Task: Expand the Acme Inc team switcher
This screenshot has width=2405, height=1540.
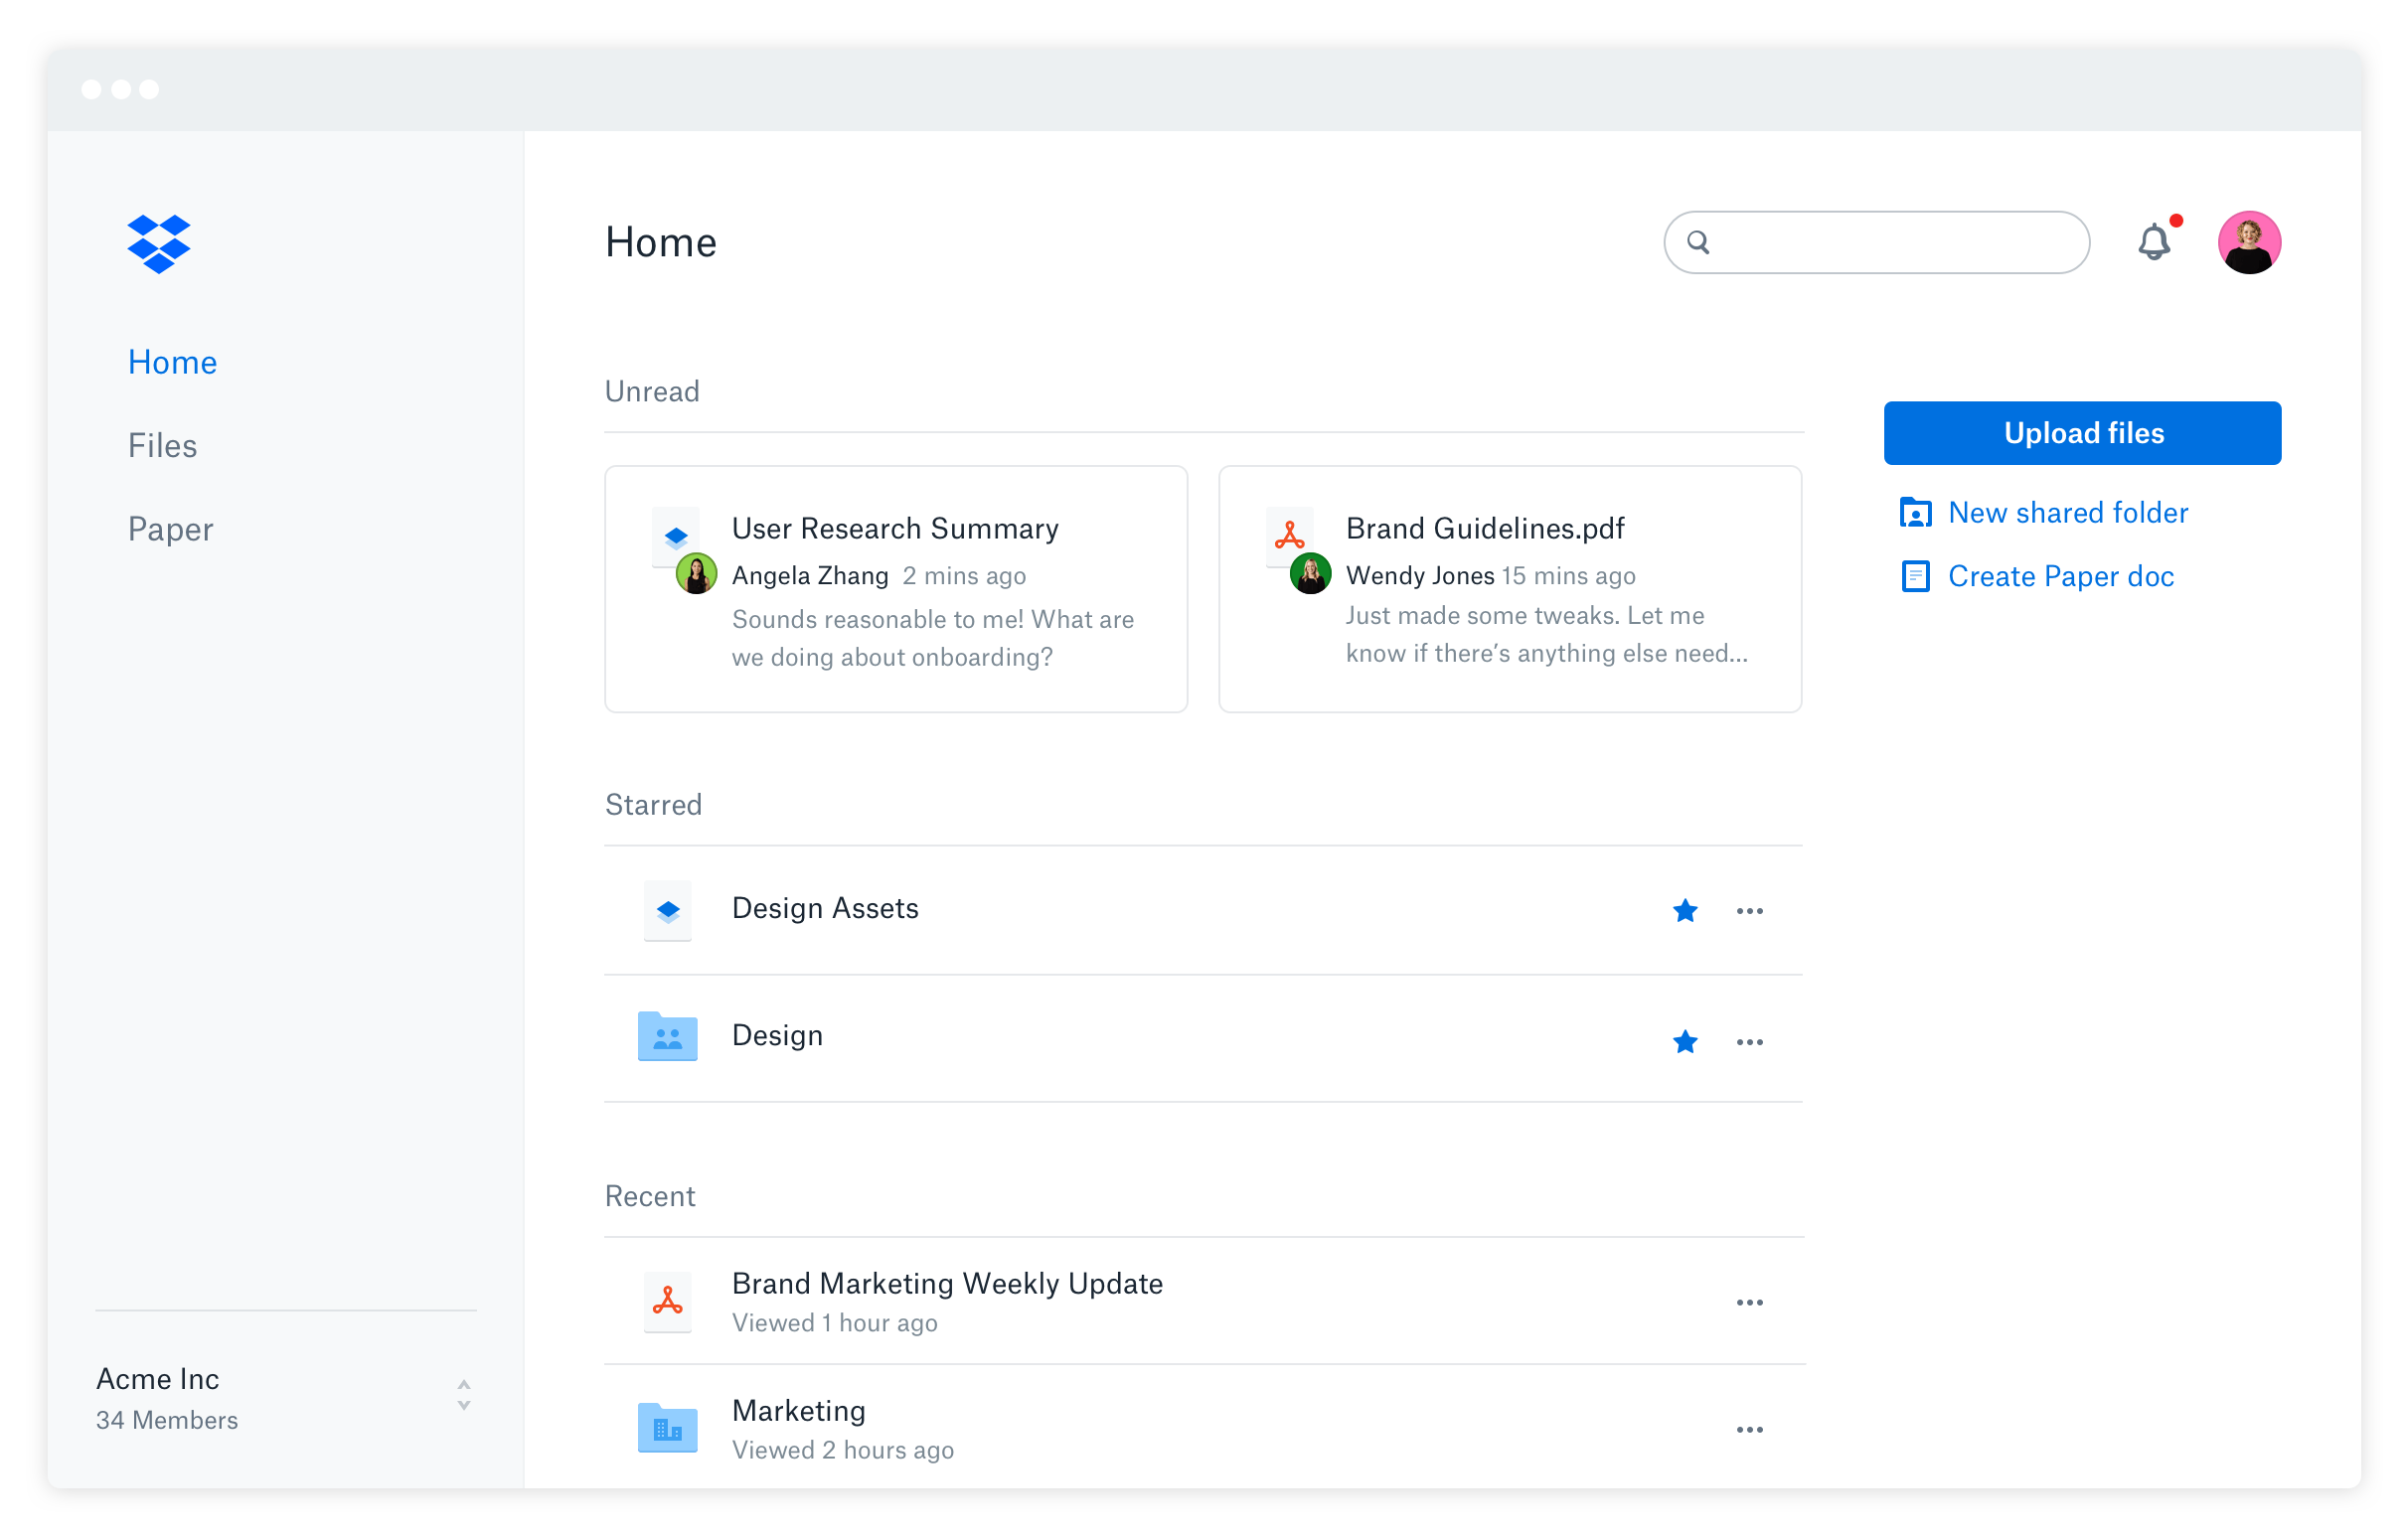Action: pyautogui.click(x=463, y=1398)
